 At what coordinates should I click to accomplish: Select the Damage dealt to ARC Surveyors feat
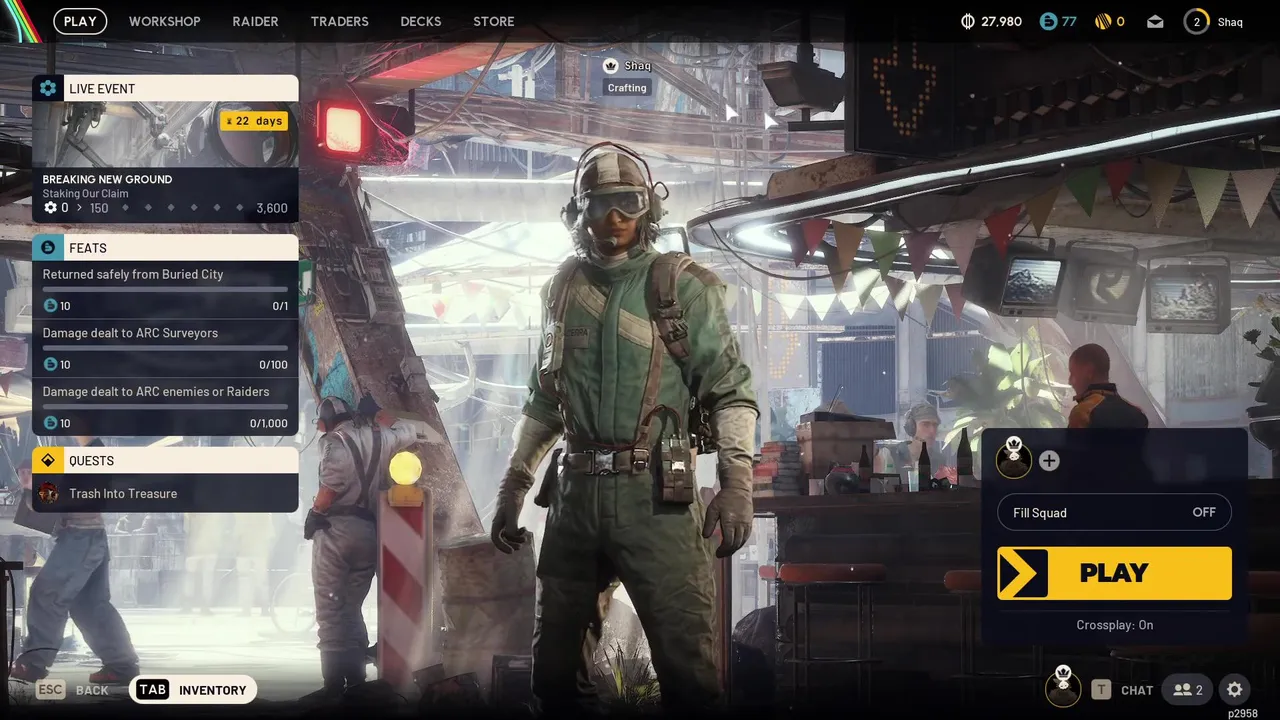(x=165, y=349)
